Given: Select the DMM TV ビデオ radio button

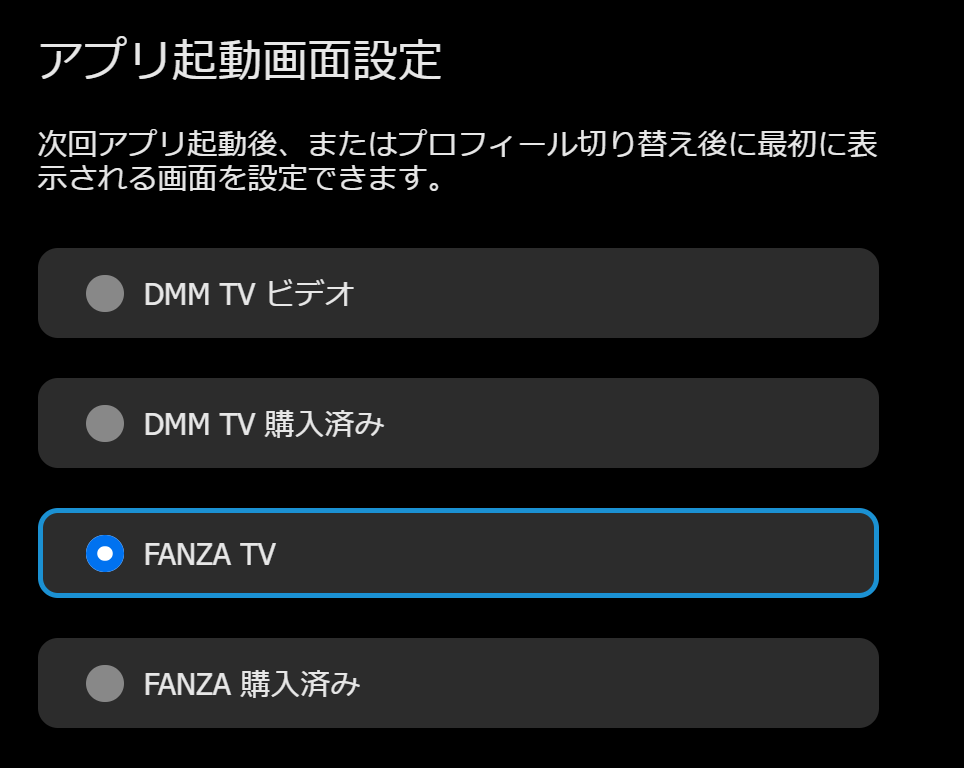Looking at the screenshot, I should [x=105, y=293].
